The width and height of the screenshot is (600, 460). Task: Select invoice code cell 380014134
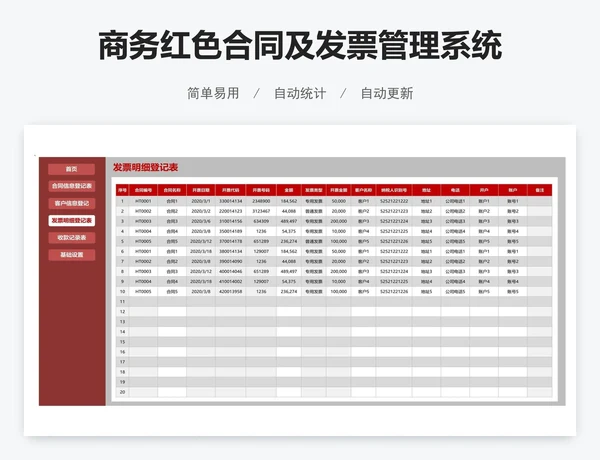click(x=230, y=251)
